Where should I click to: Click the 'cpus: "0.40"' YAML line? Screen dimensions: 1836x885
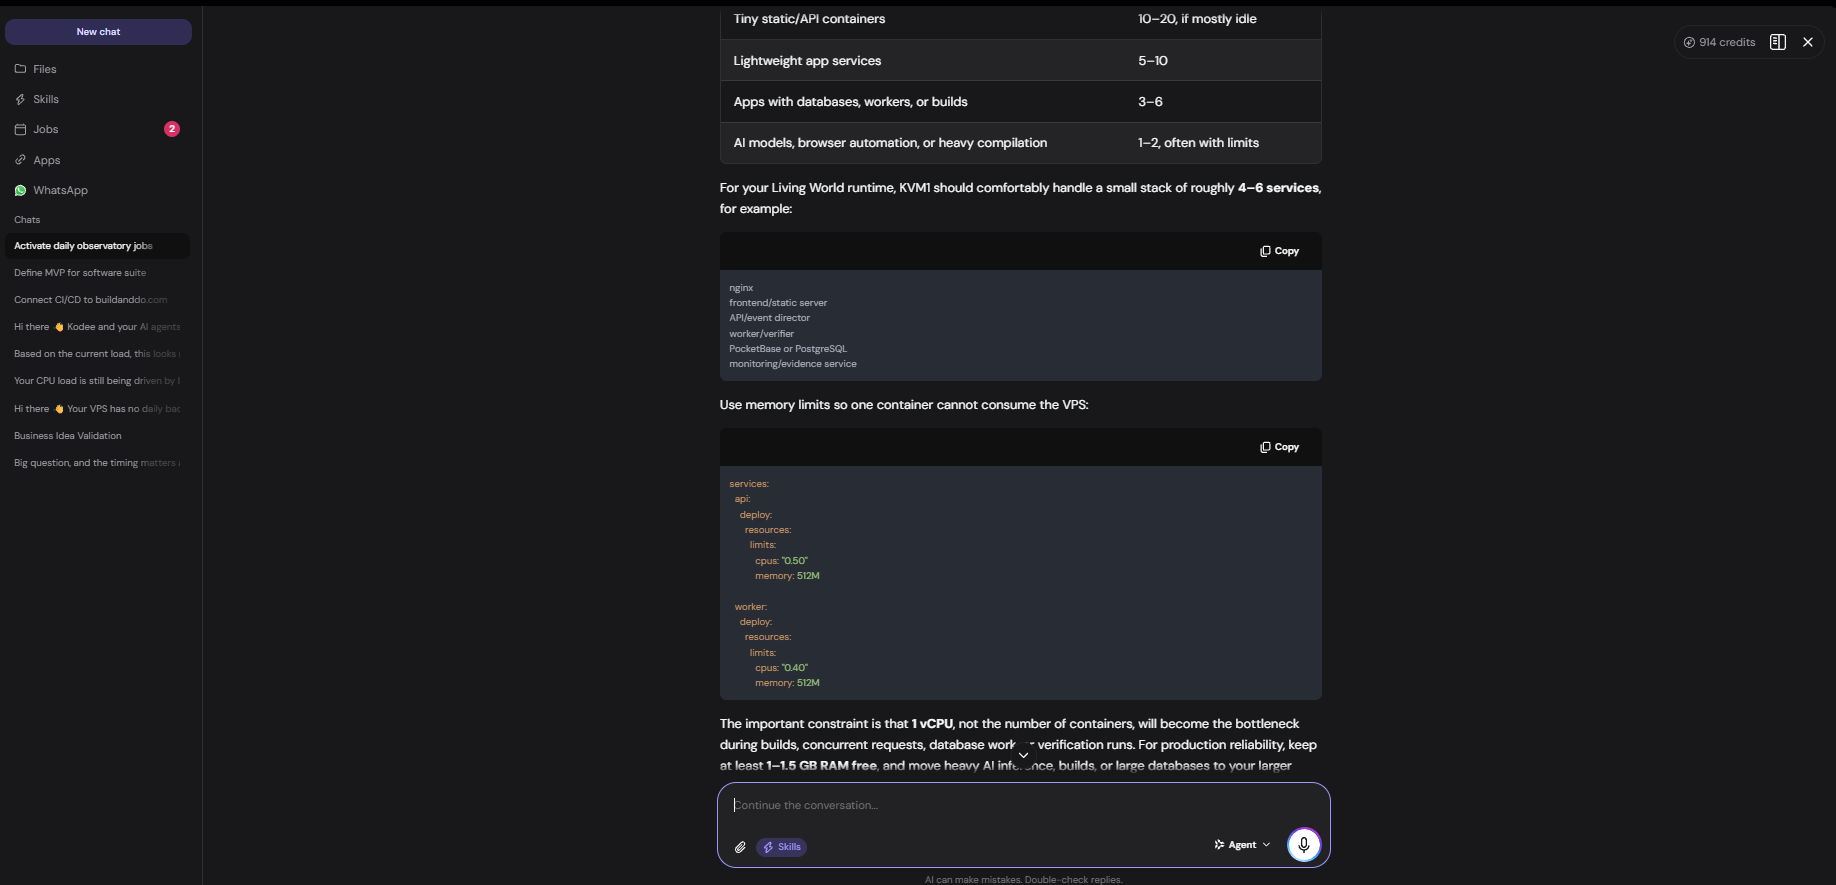(x=781, y=668)
